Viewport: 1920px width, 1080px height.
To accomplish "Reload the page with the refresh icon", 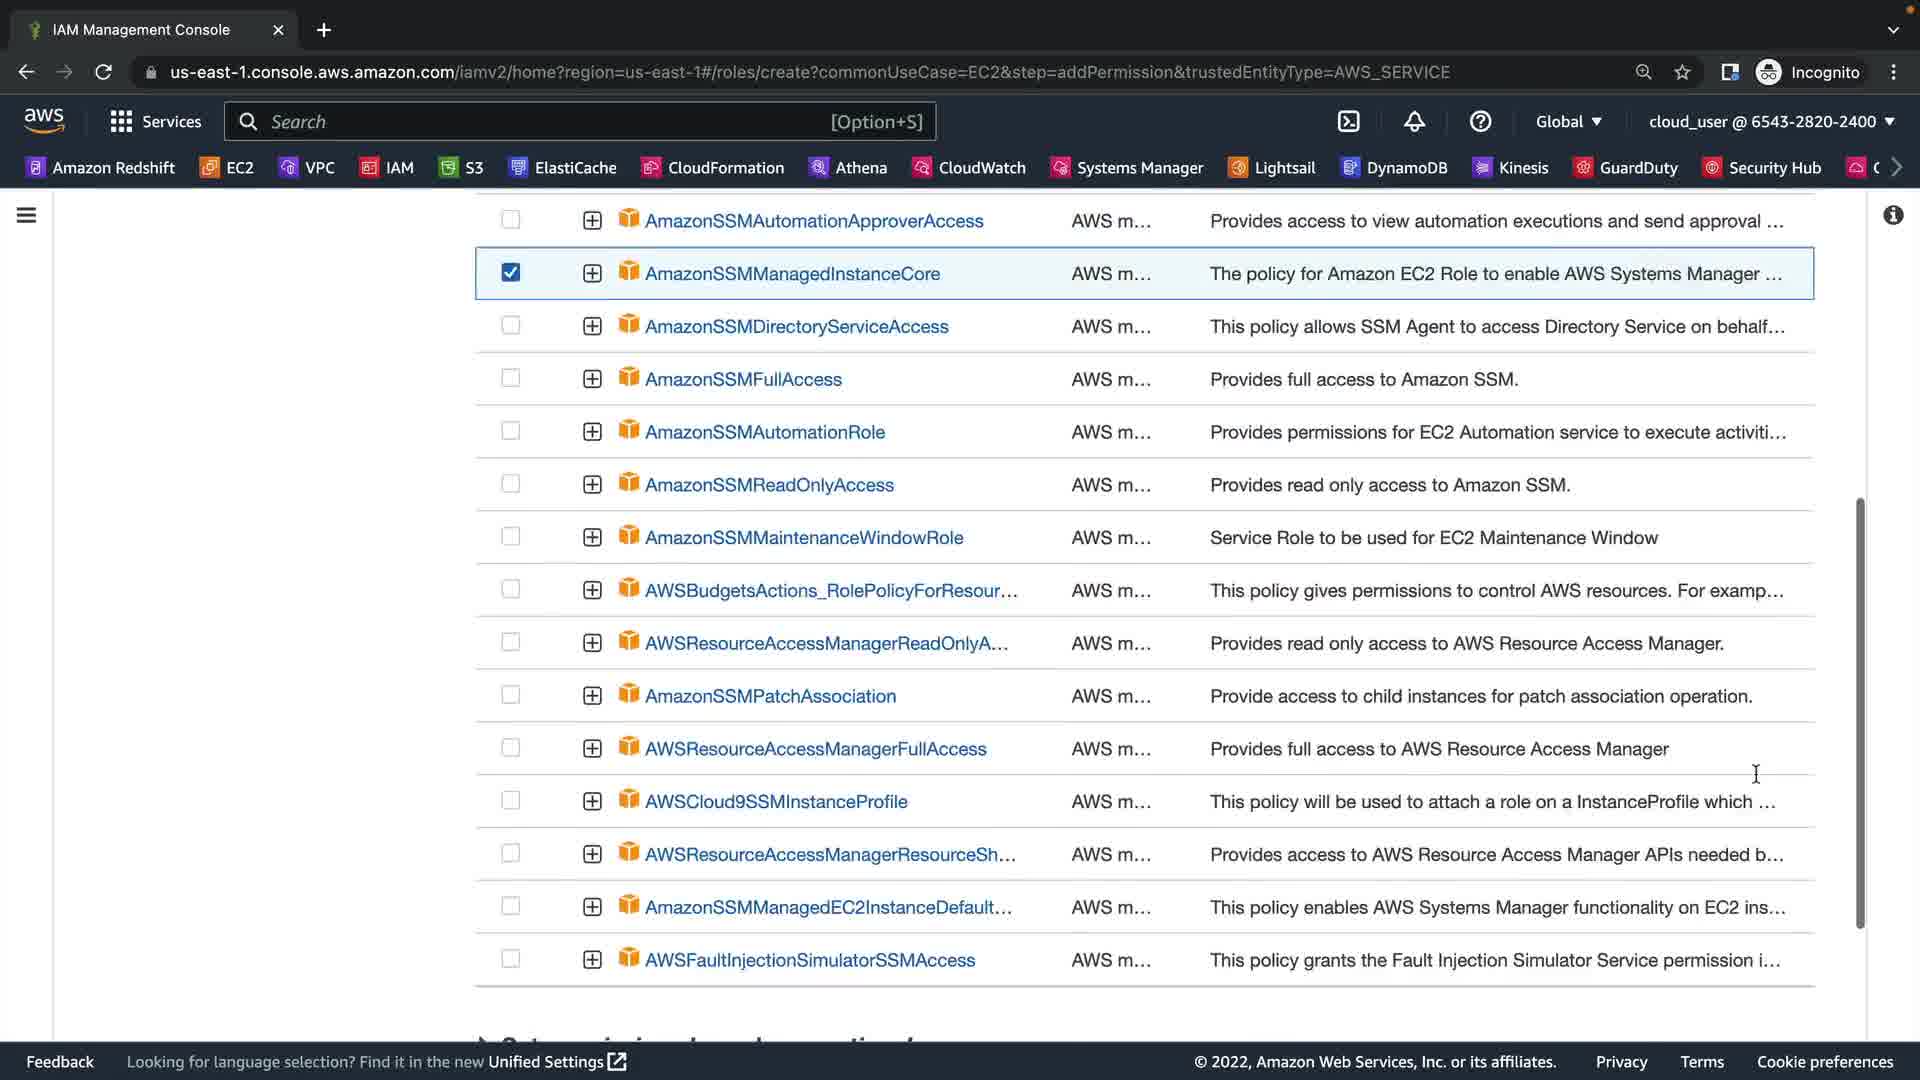I will [x=103, y=72].
